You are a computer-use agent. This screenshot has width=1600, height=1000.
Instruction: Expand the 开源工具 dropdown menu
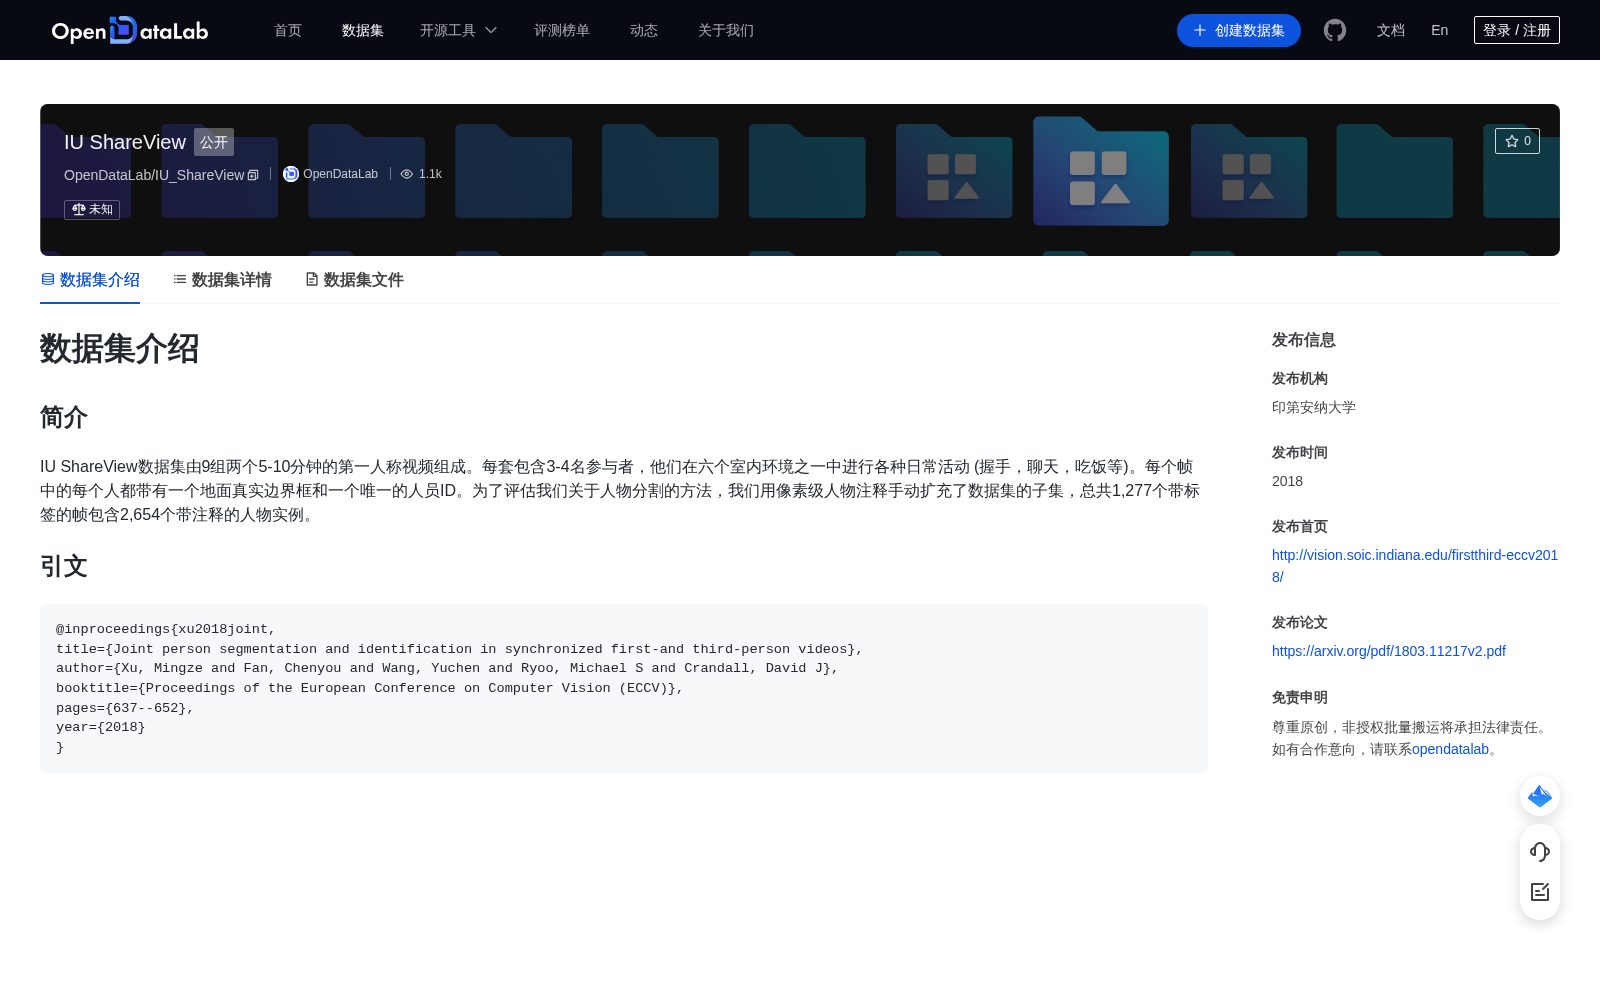[458, 30]
